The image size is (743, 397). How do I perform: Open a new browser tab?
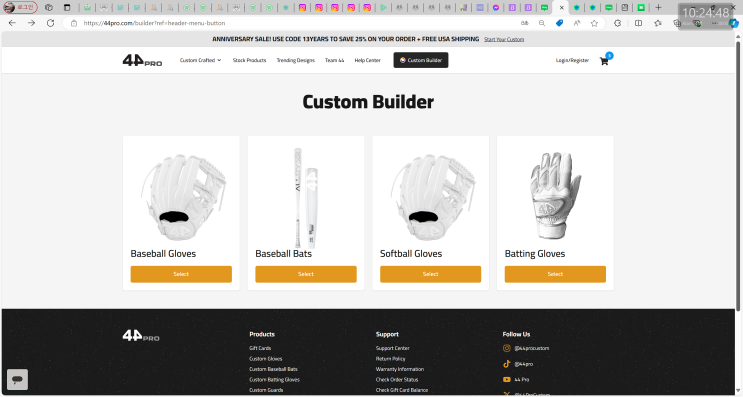pos(658,7)
